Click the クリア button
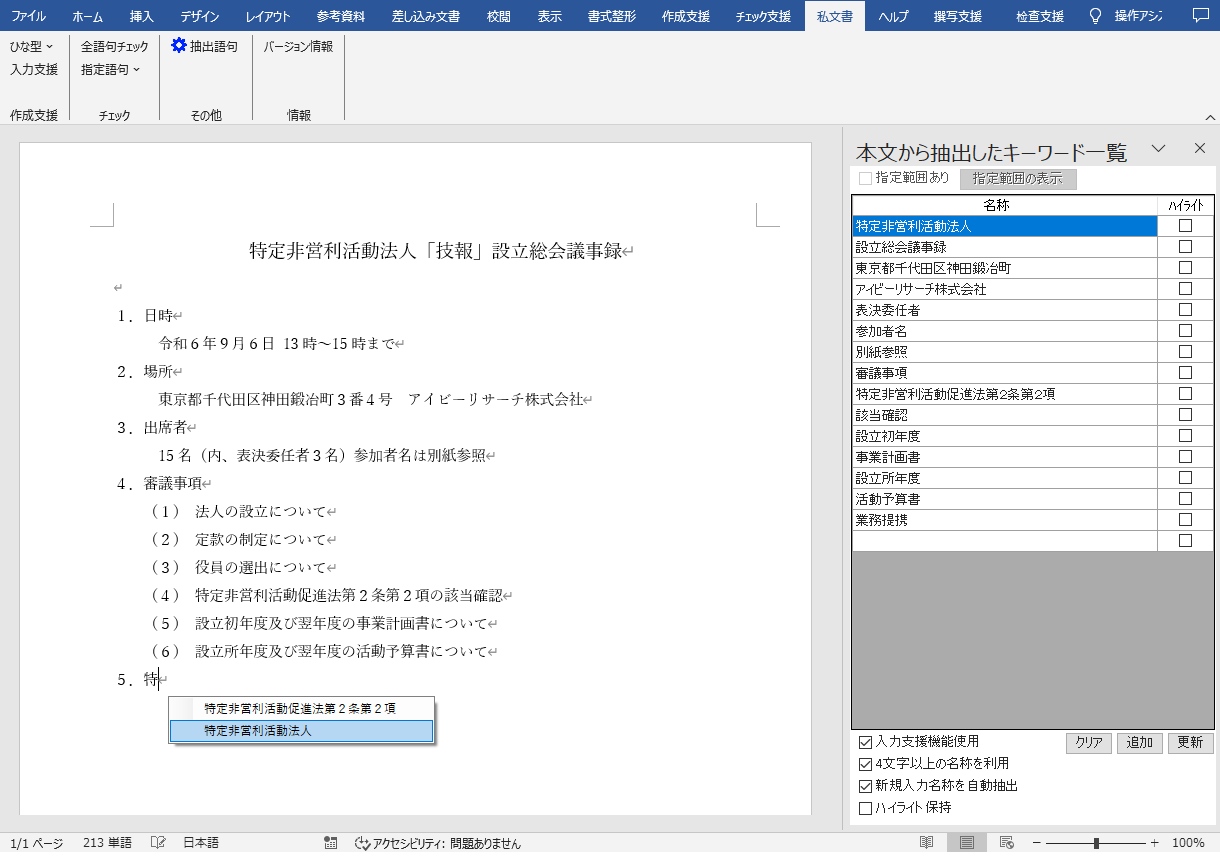Screen dimensions: 1220x864 (x=1089, y=743)
